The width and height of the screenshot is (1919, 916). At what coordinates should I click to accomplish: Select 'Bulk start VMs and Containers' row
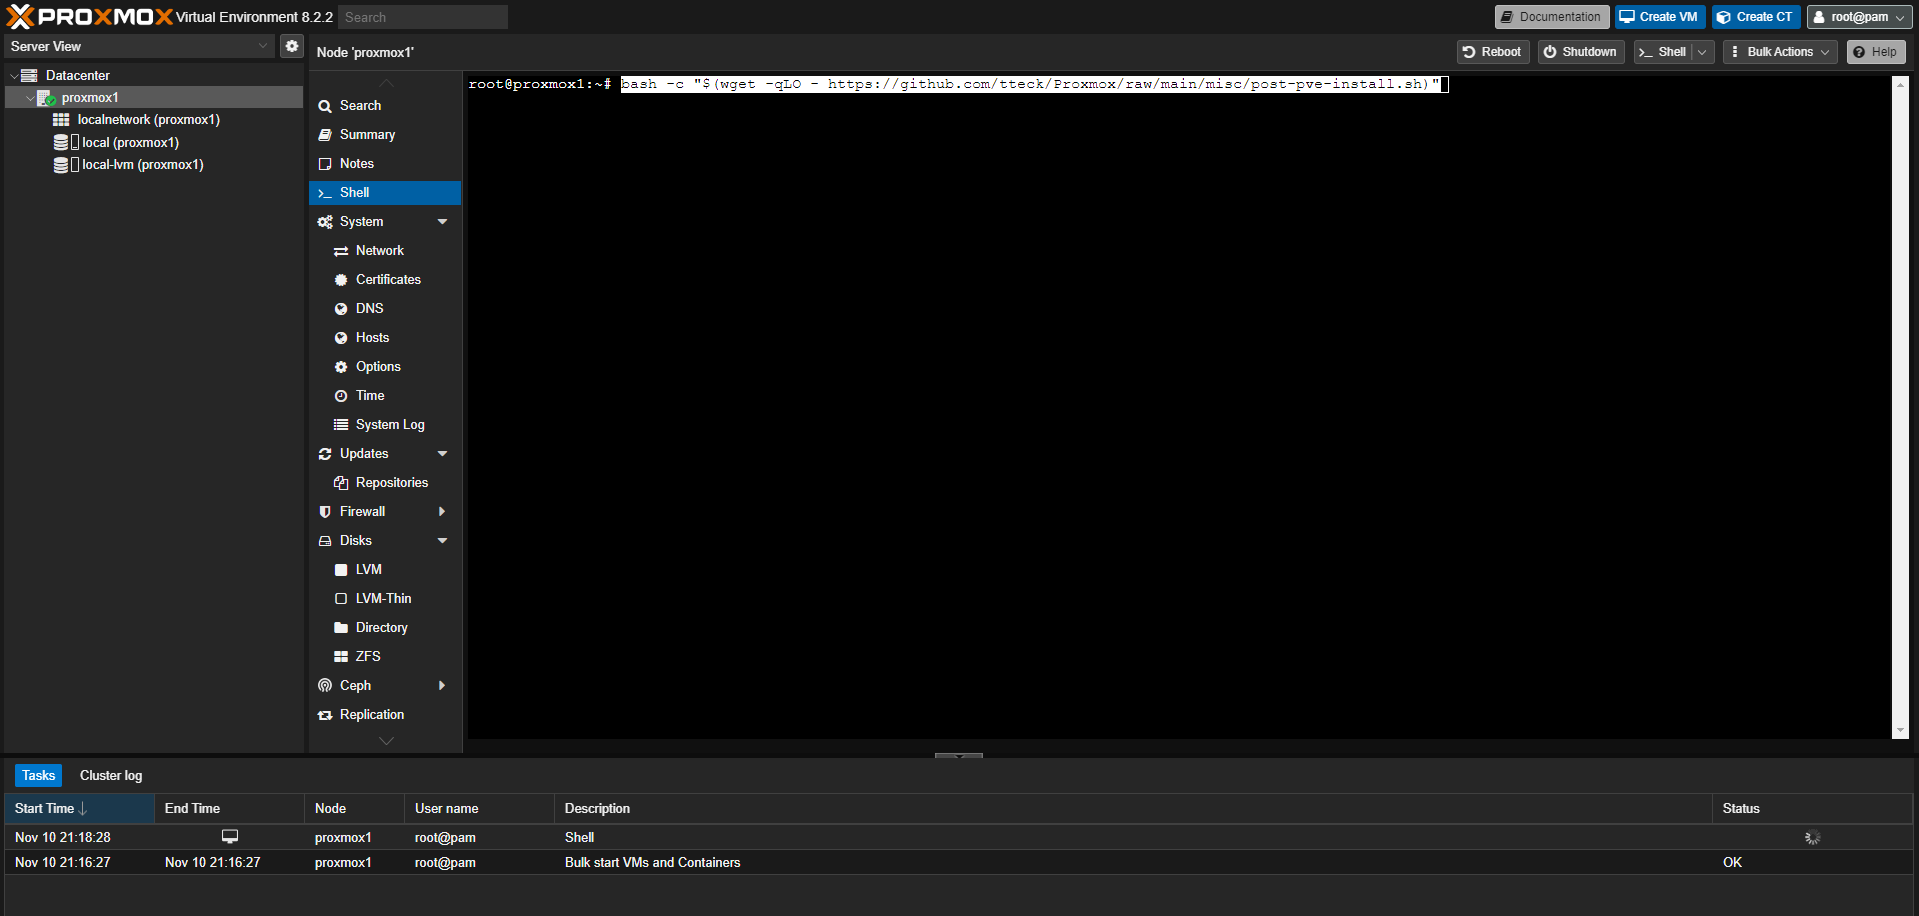(958, 862)
